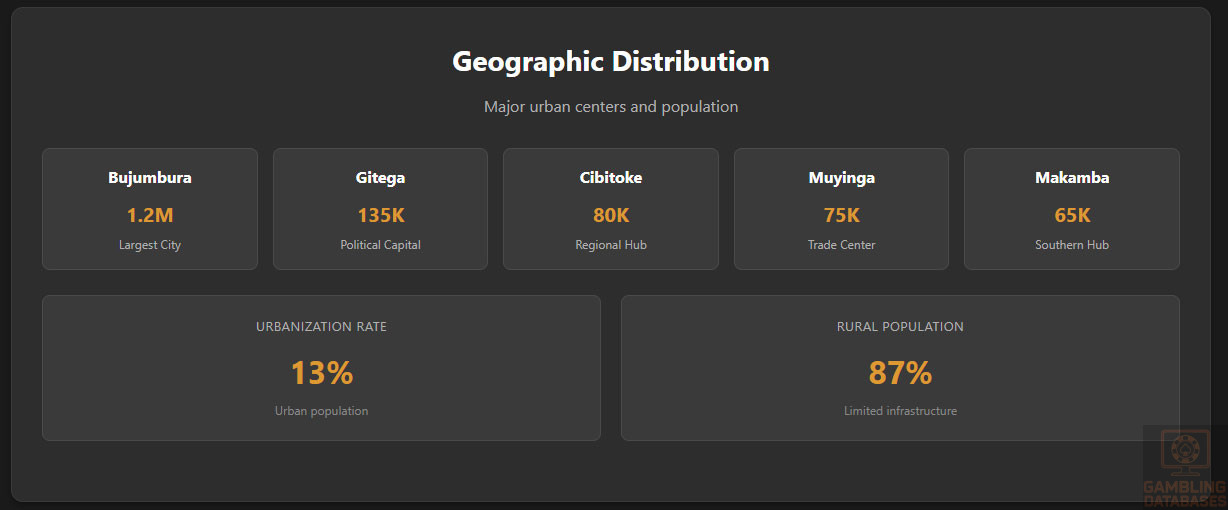Click Muyinga's 75K population value
This screenshot has width=1228, height=510.
click(841, 215)
